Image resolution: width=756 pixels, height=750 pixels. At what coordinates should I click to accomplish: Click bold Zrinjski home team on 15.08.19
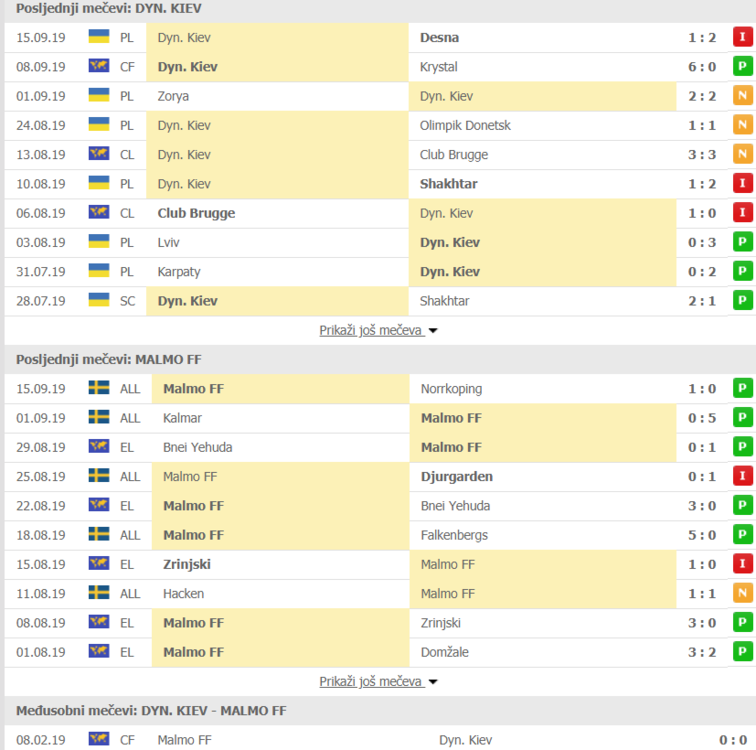point(187,564)
